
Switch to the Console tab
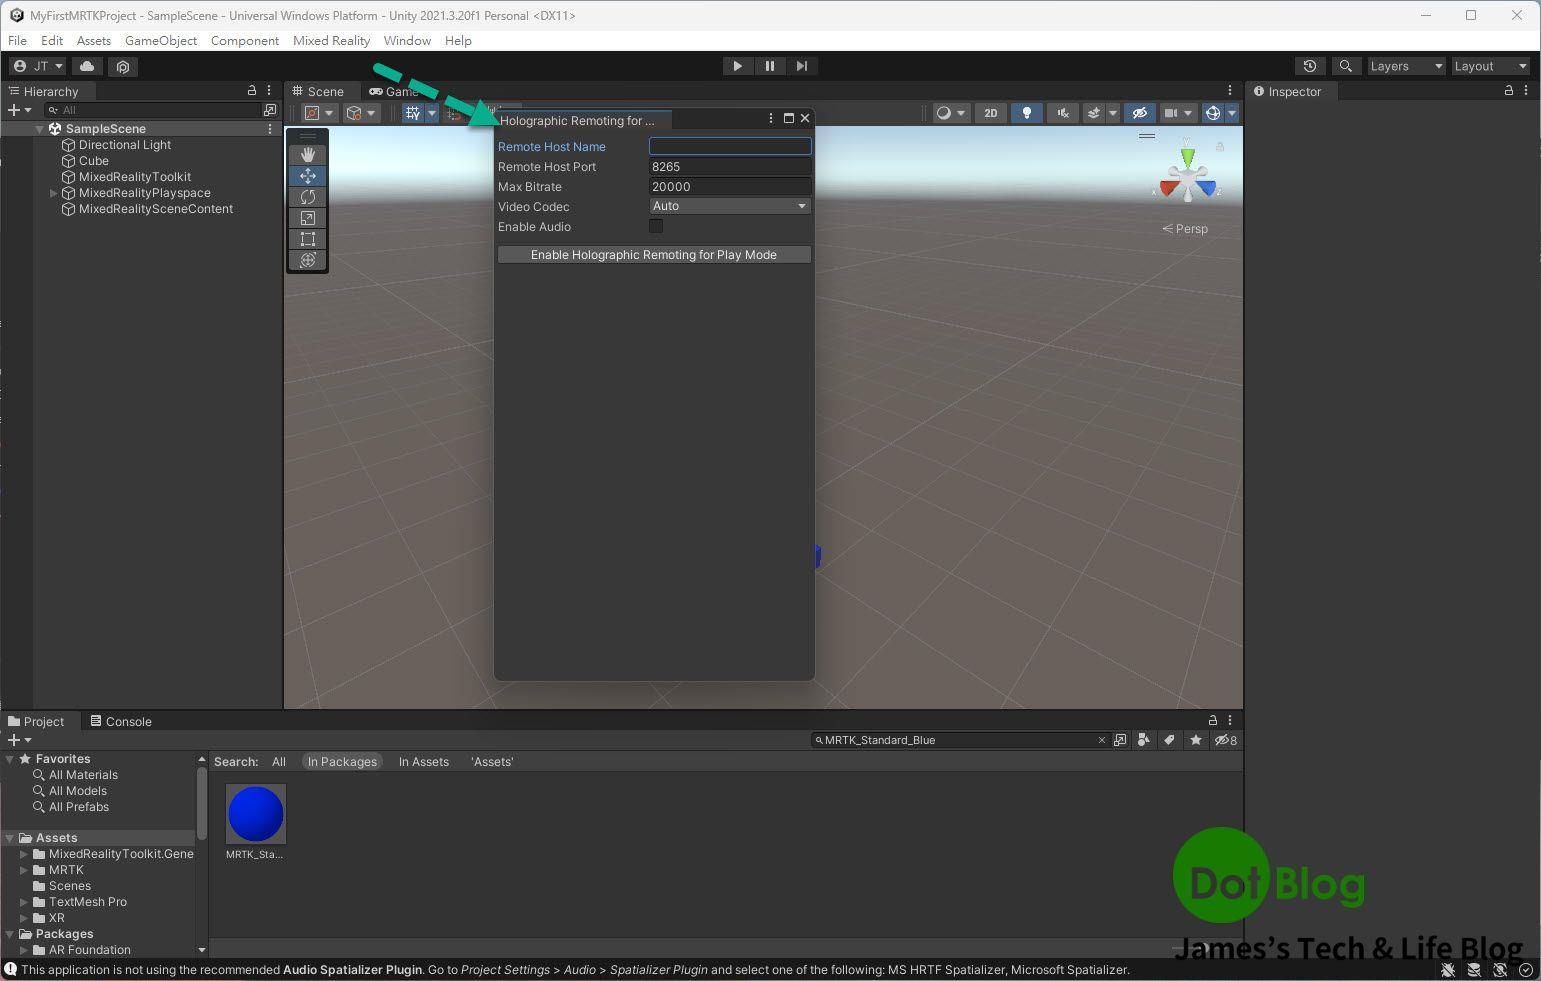pos(121,721)
